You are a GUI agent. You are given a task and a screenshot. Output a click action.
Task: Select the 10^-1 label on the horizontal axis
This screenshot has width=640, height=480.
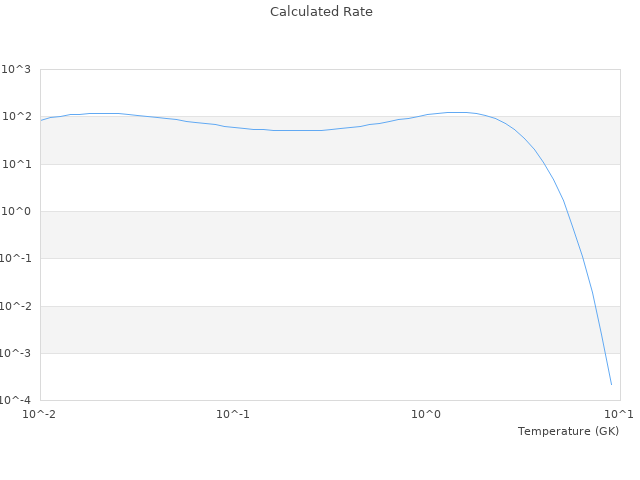(x=233, y=414)
